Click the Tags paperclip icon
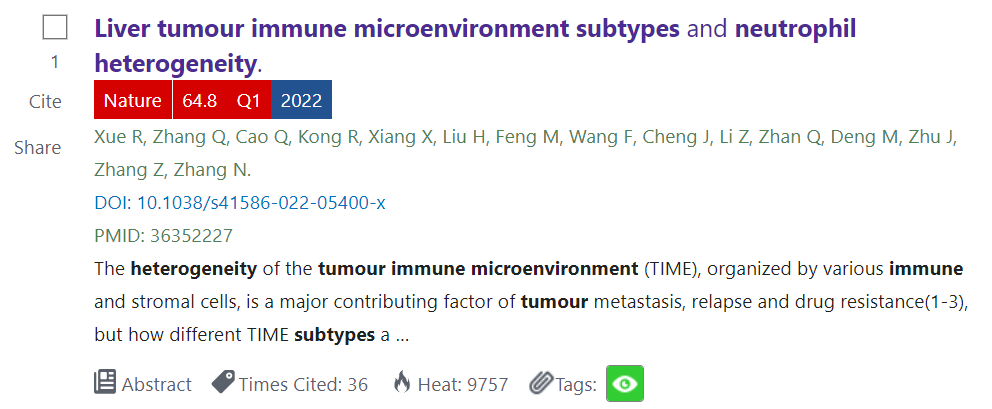Image resolution: width=992 pixels, height=409 pixels. 541,383
